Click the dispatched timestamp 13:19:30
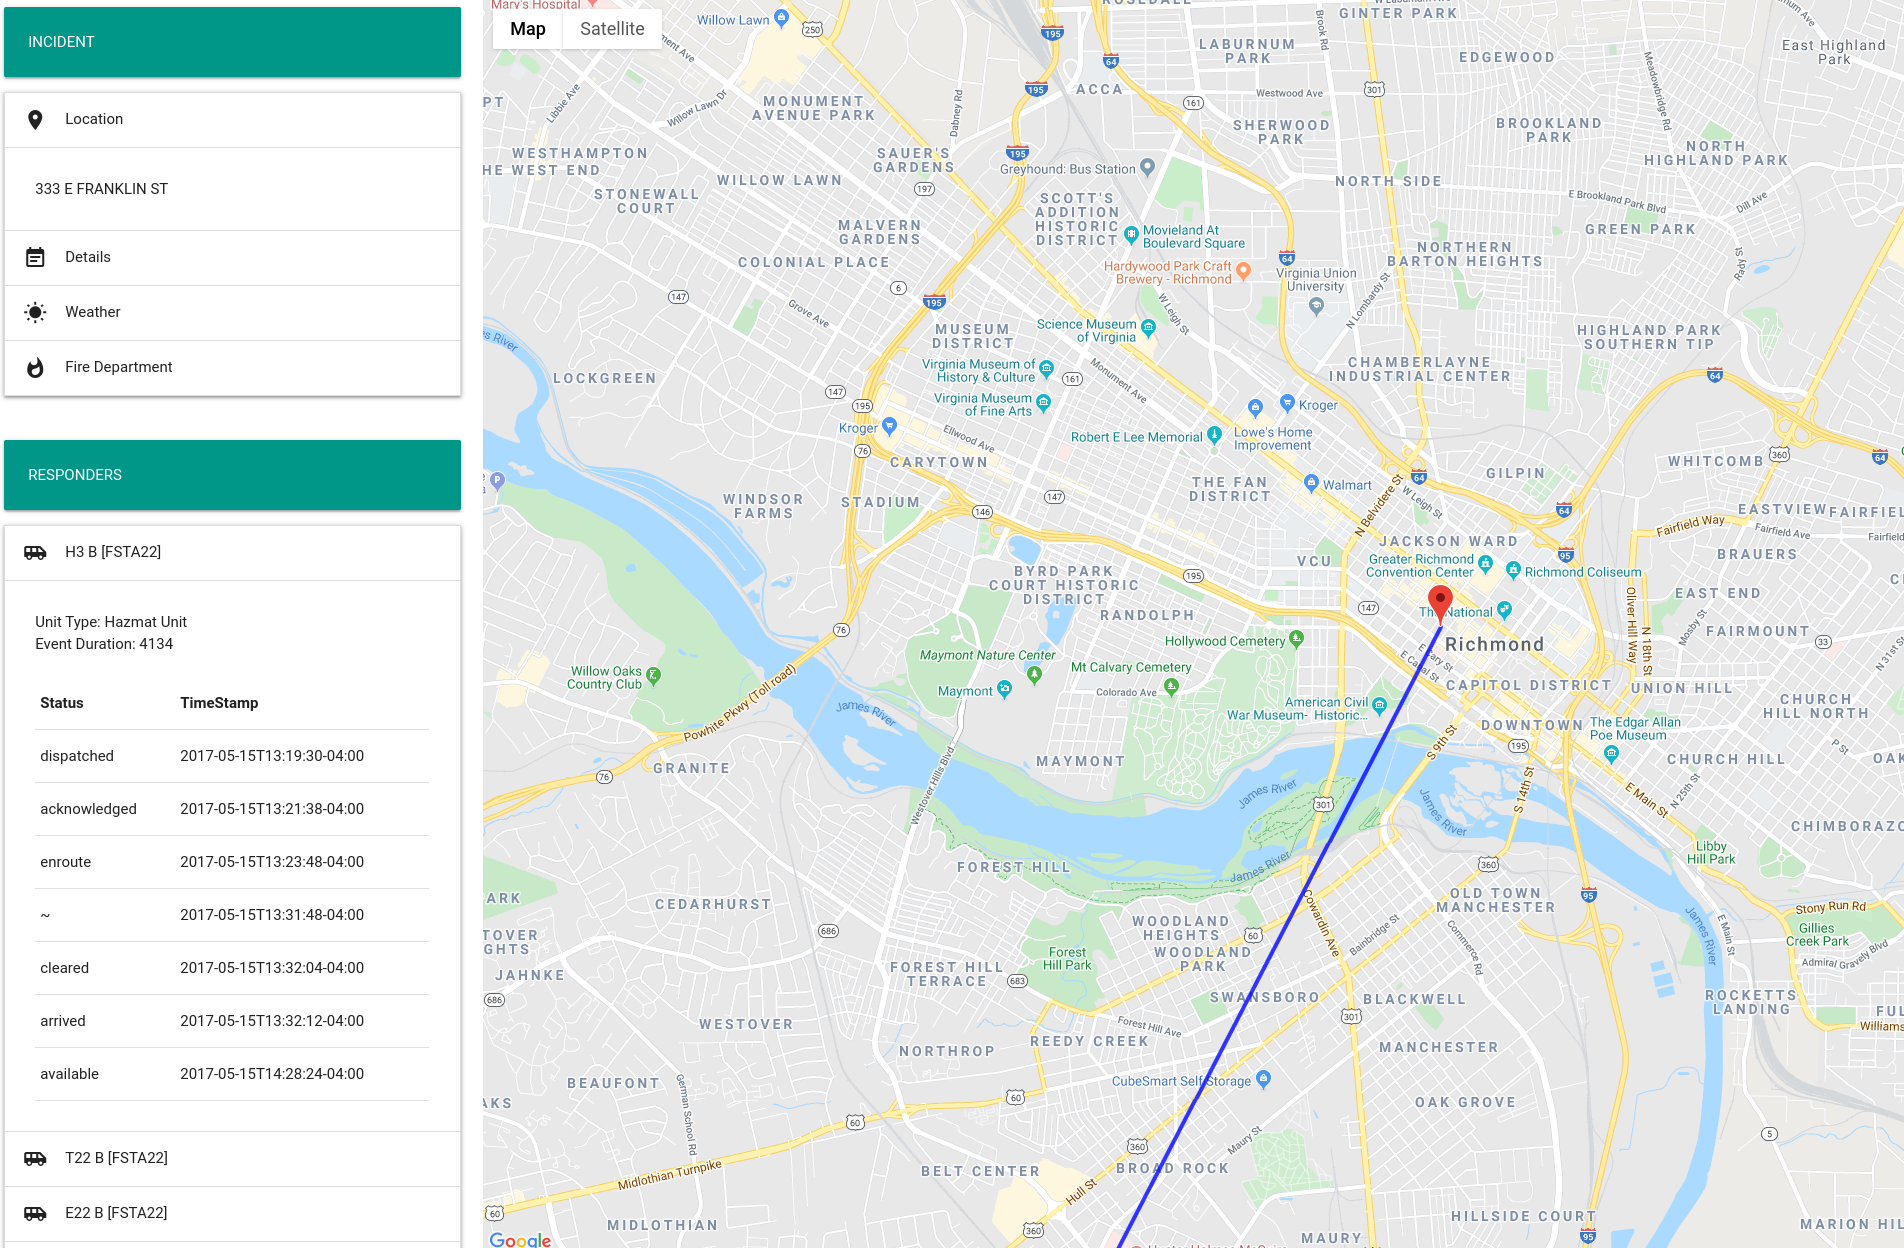This screenshot has height=1248, width=1904. pos(272,756)
